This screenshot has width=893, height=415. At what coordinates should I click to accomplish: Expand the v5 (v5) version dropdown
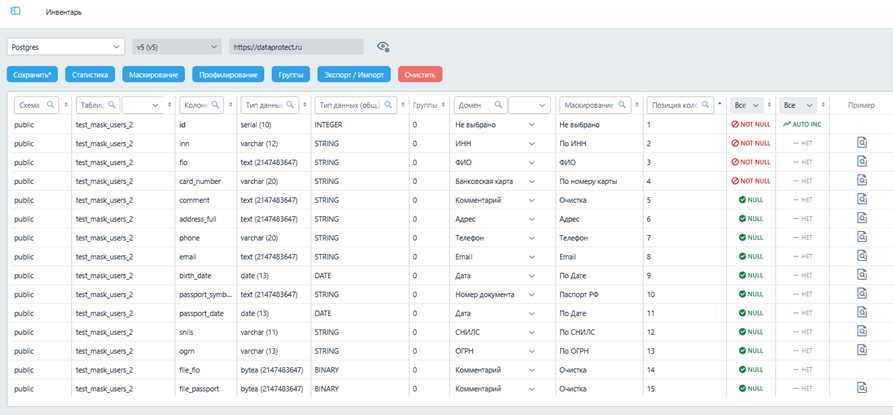tap(177, 46)
